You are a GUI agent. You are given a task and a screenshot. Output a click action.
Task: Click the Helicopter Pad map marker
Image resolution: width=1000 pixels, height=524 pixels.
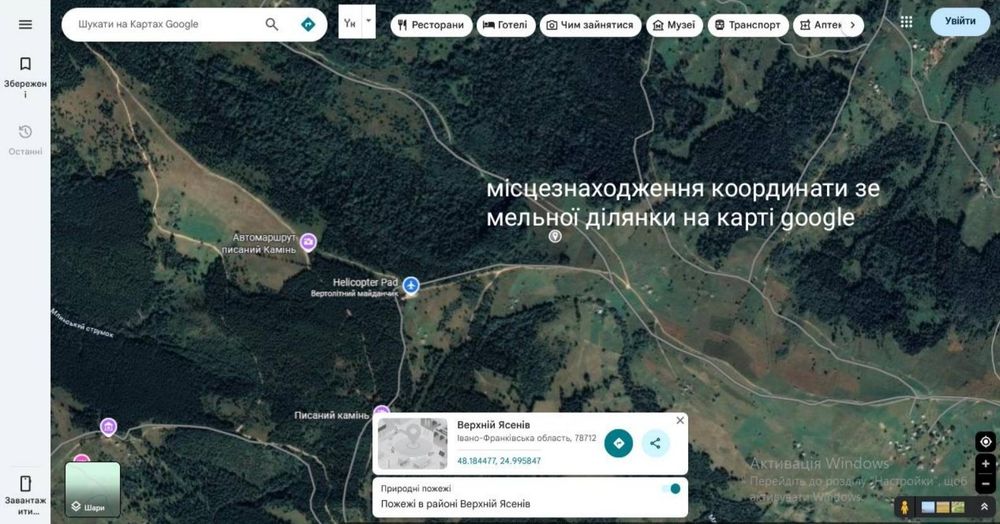411,285
